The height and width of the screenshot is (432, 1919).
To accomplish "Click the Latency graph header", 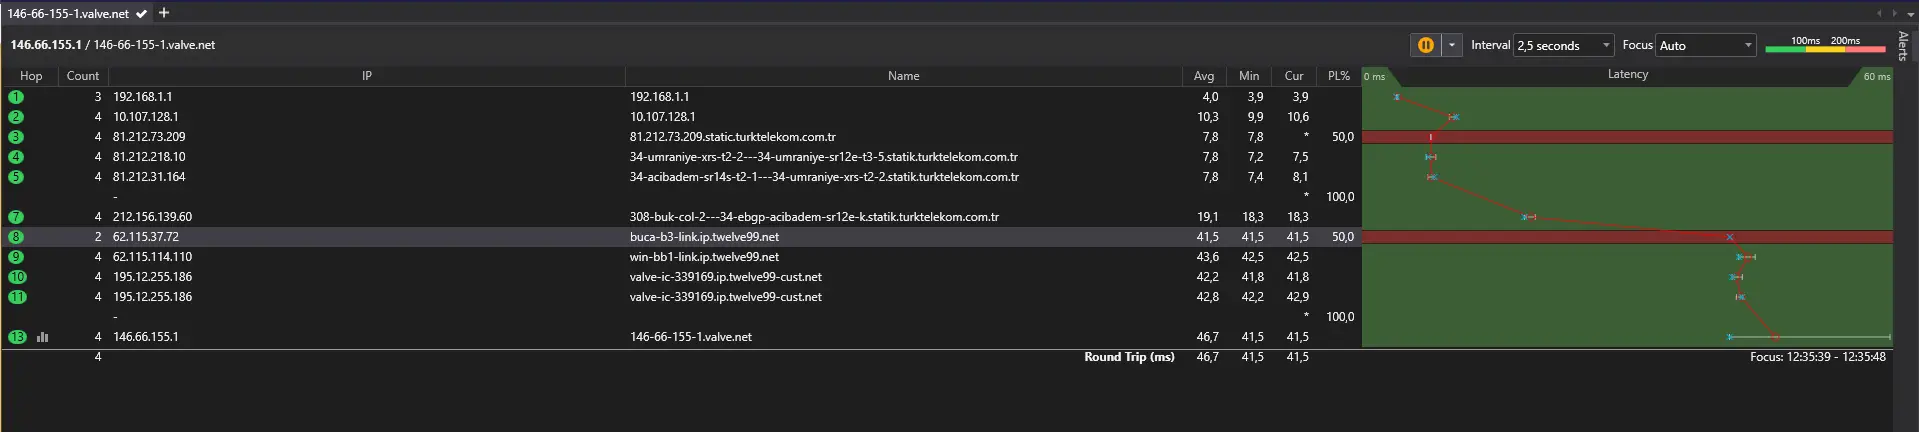I will coord(1627,75).
